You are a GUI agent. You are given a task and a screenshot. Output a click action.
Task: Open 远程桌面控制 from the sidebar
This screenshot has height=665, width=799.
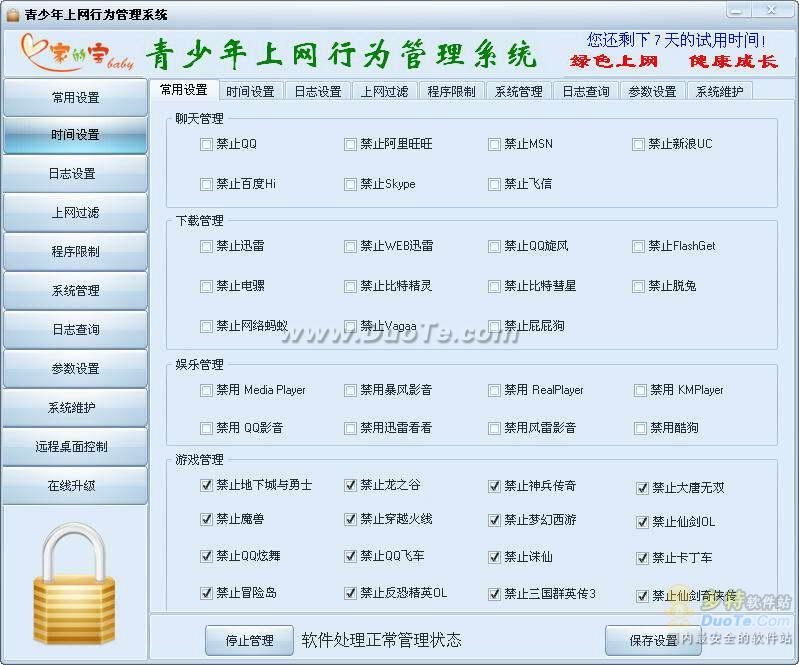75,447
